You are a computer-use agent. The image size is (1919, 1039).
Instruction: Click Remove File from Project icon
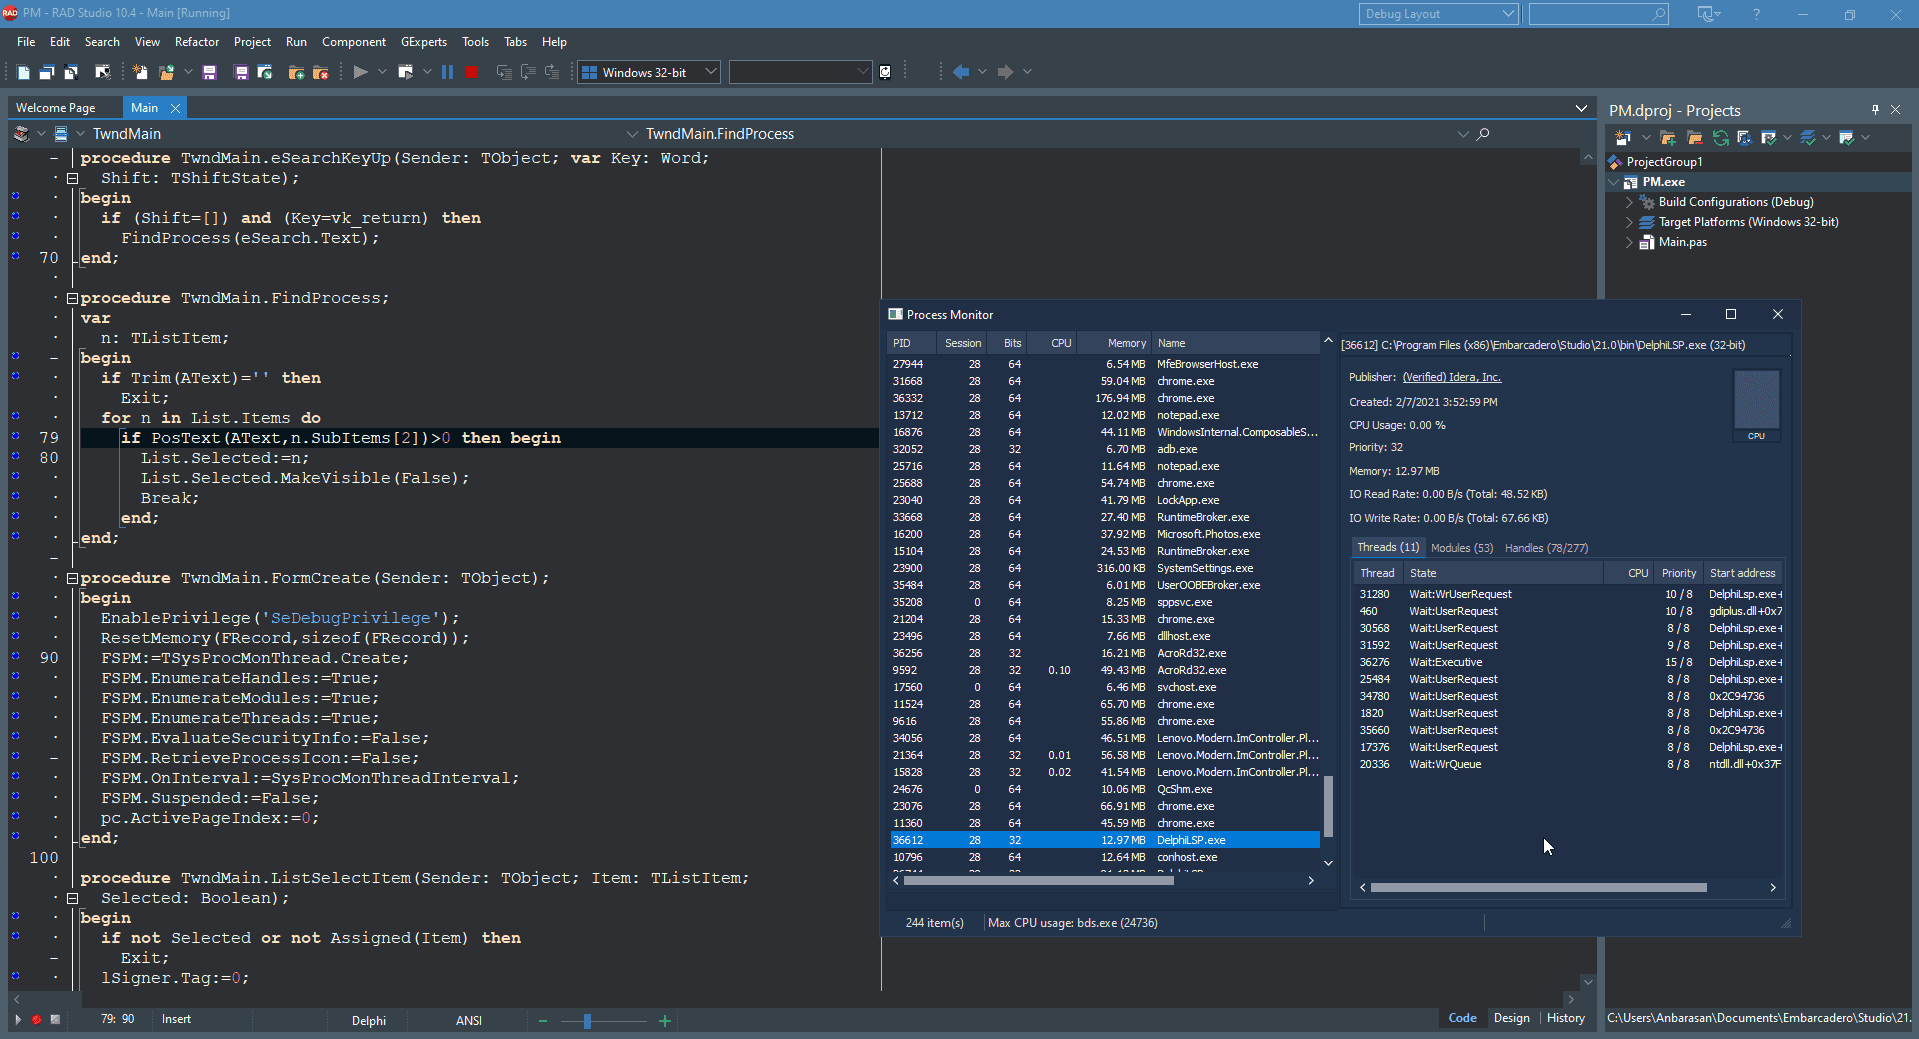coord(320,72)
